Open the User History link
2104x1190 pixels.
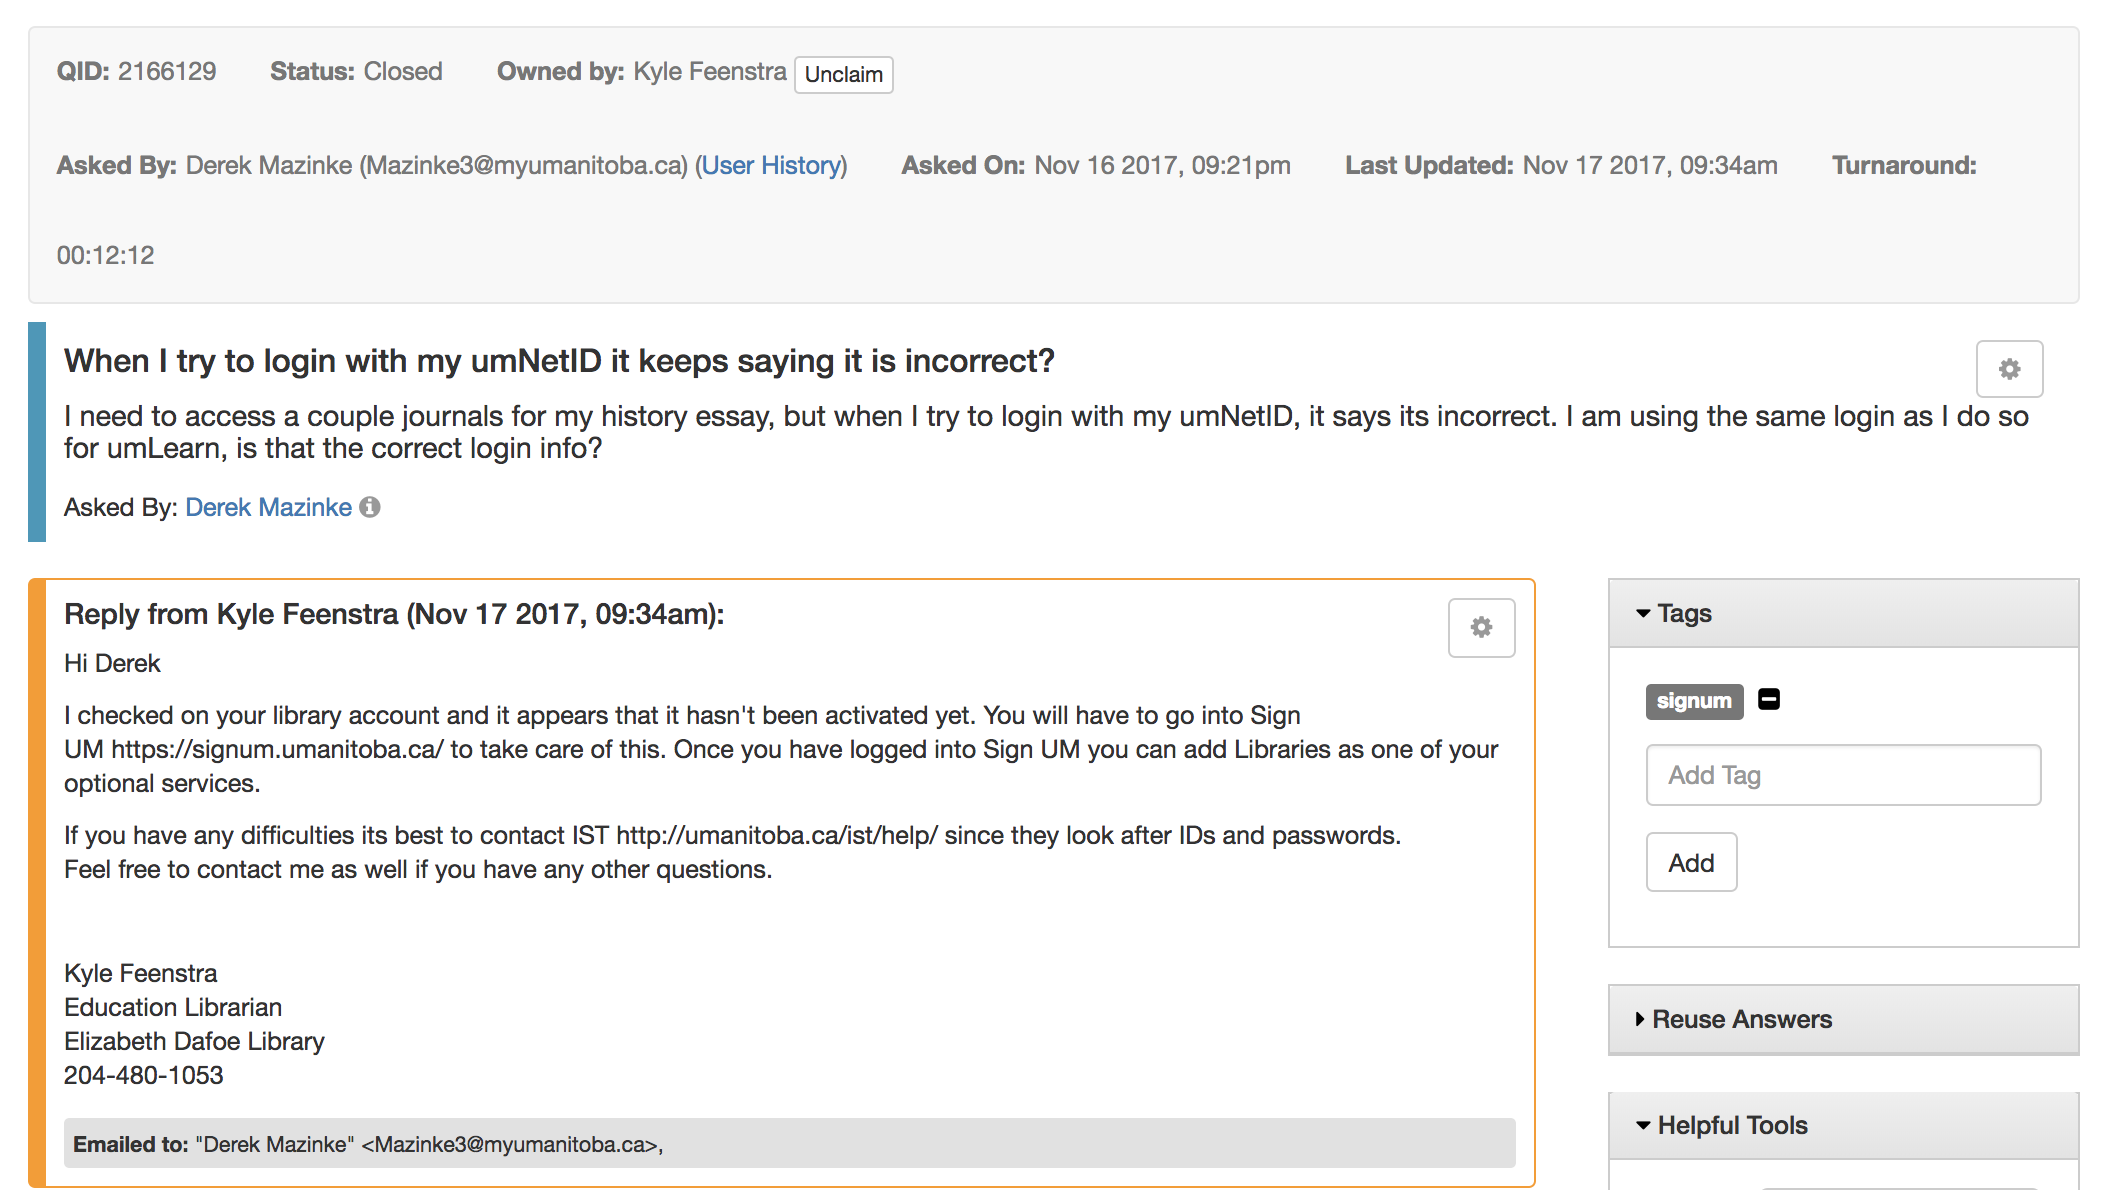point(771,165)
